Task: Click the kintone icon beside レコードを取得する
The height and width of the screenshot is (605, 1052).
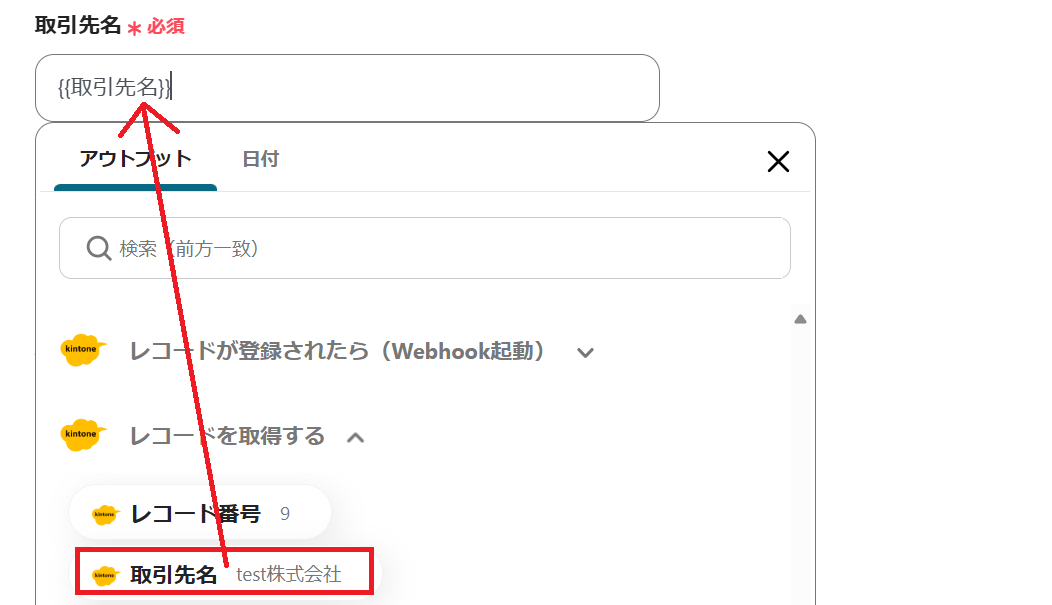Action: pyautogui.click(x=83, y=435)
